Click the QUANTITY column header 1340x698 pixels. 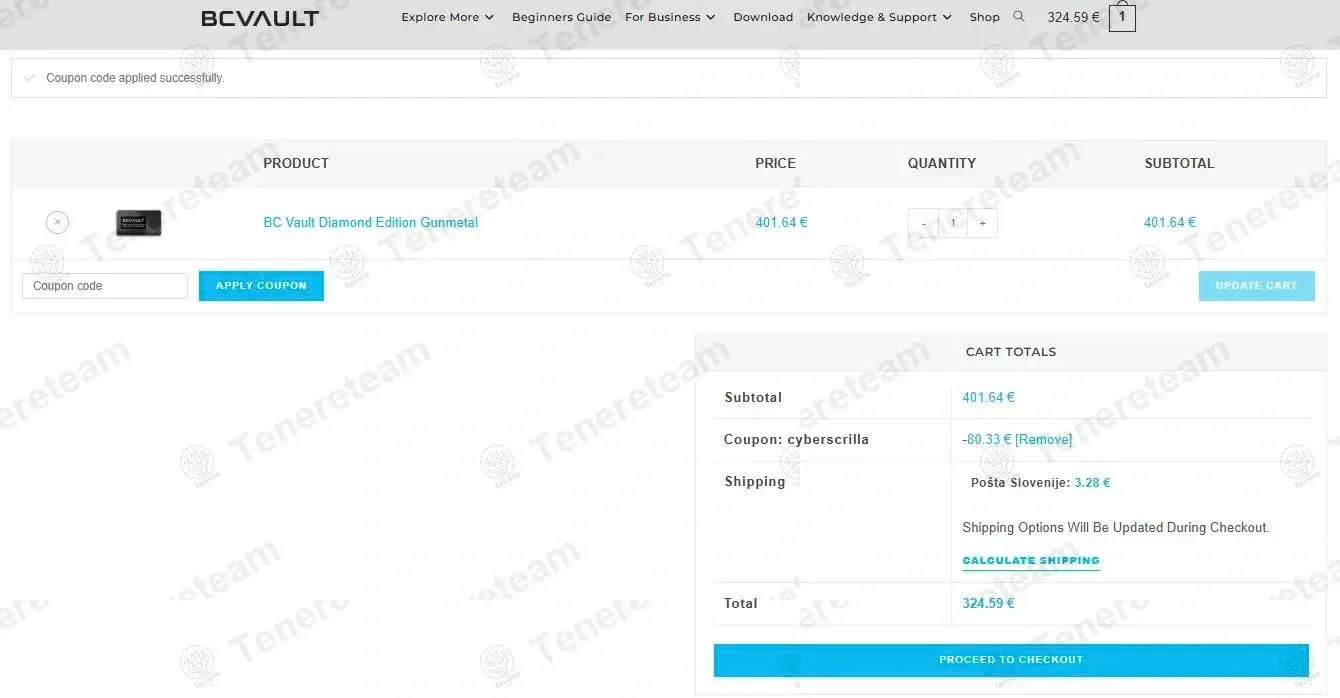coord(942,163)
